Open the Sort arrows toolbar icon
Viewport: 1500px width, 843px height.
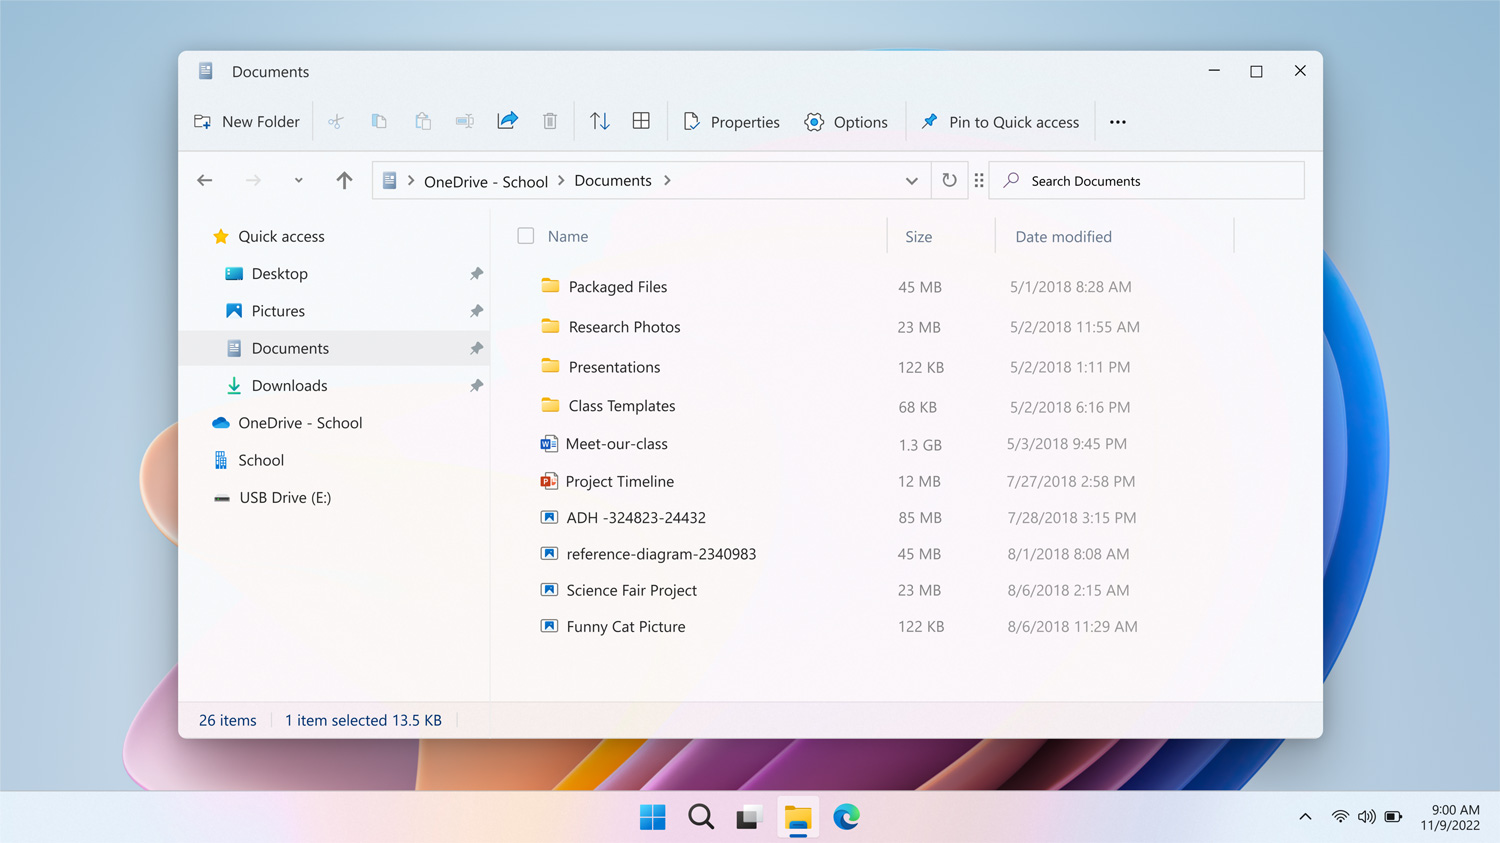pyautogui.click(x=599, y=121)
